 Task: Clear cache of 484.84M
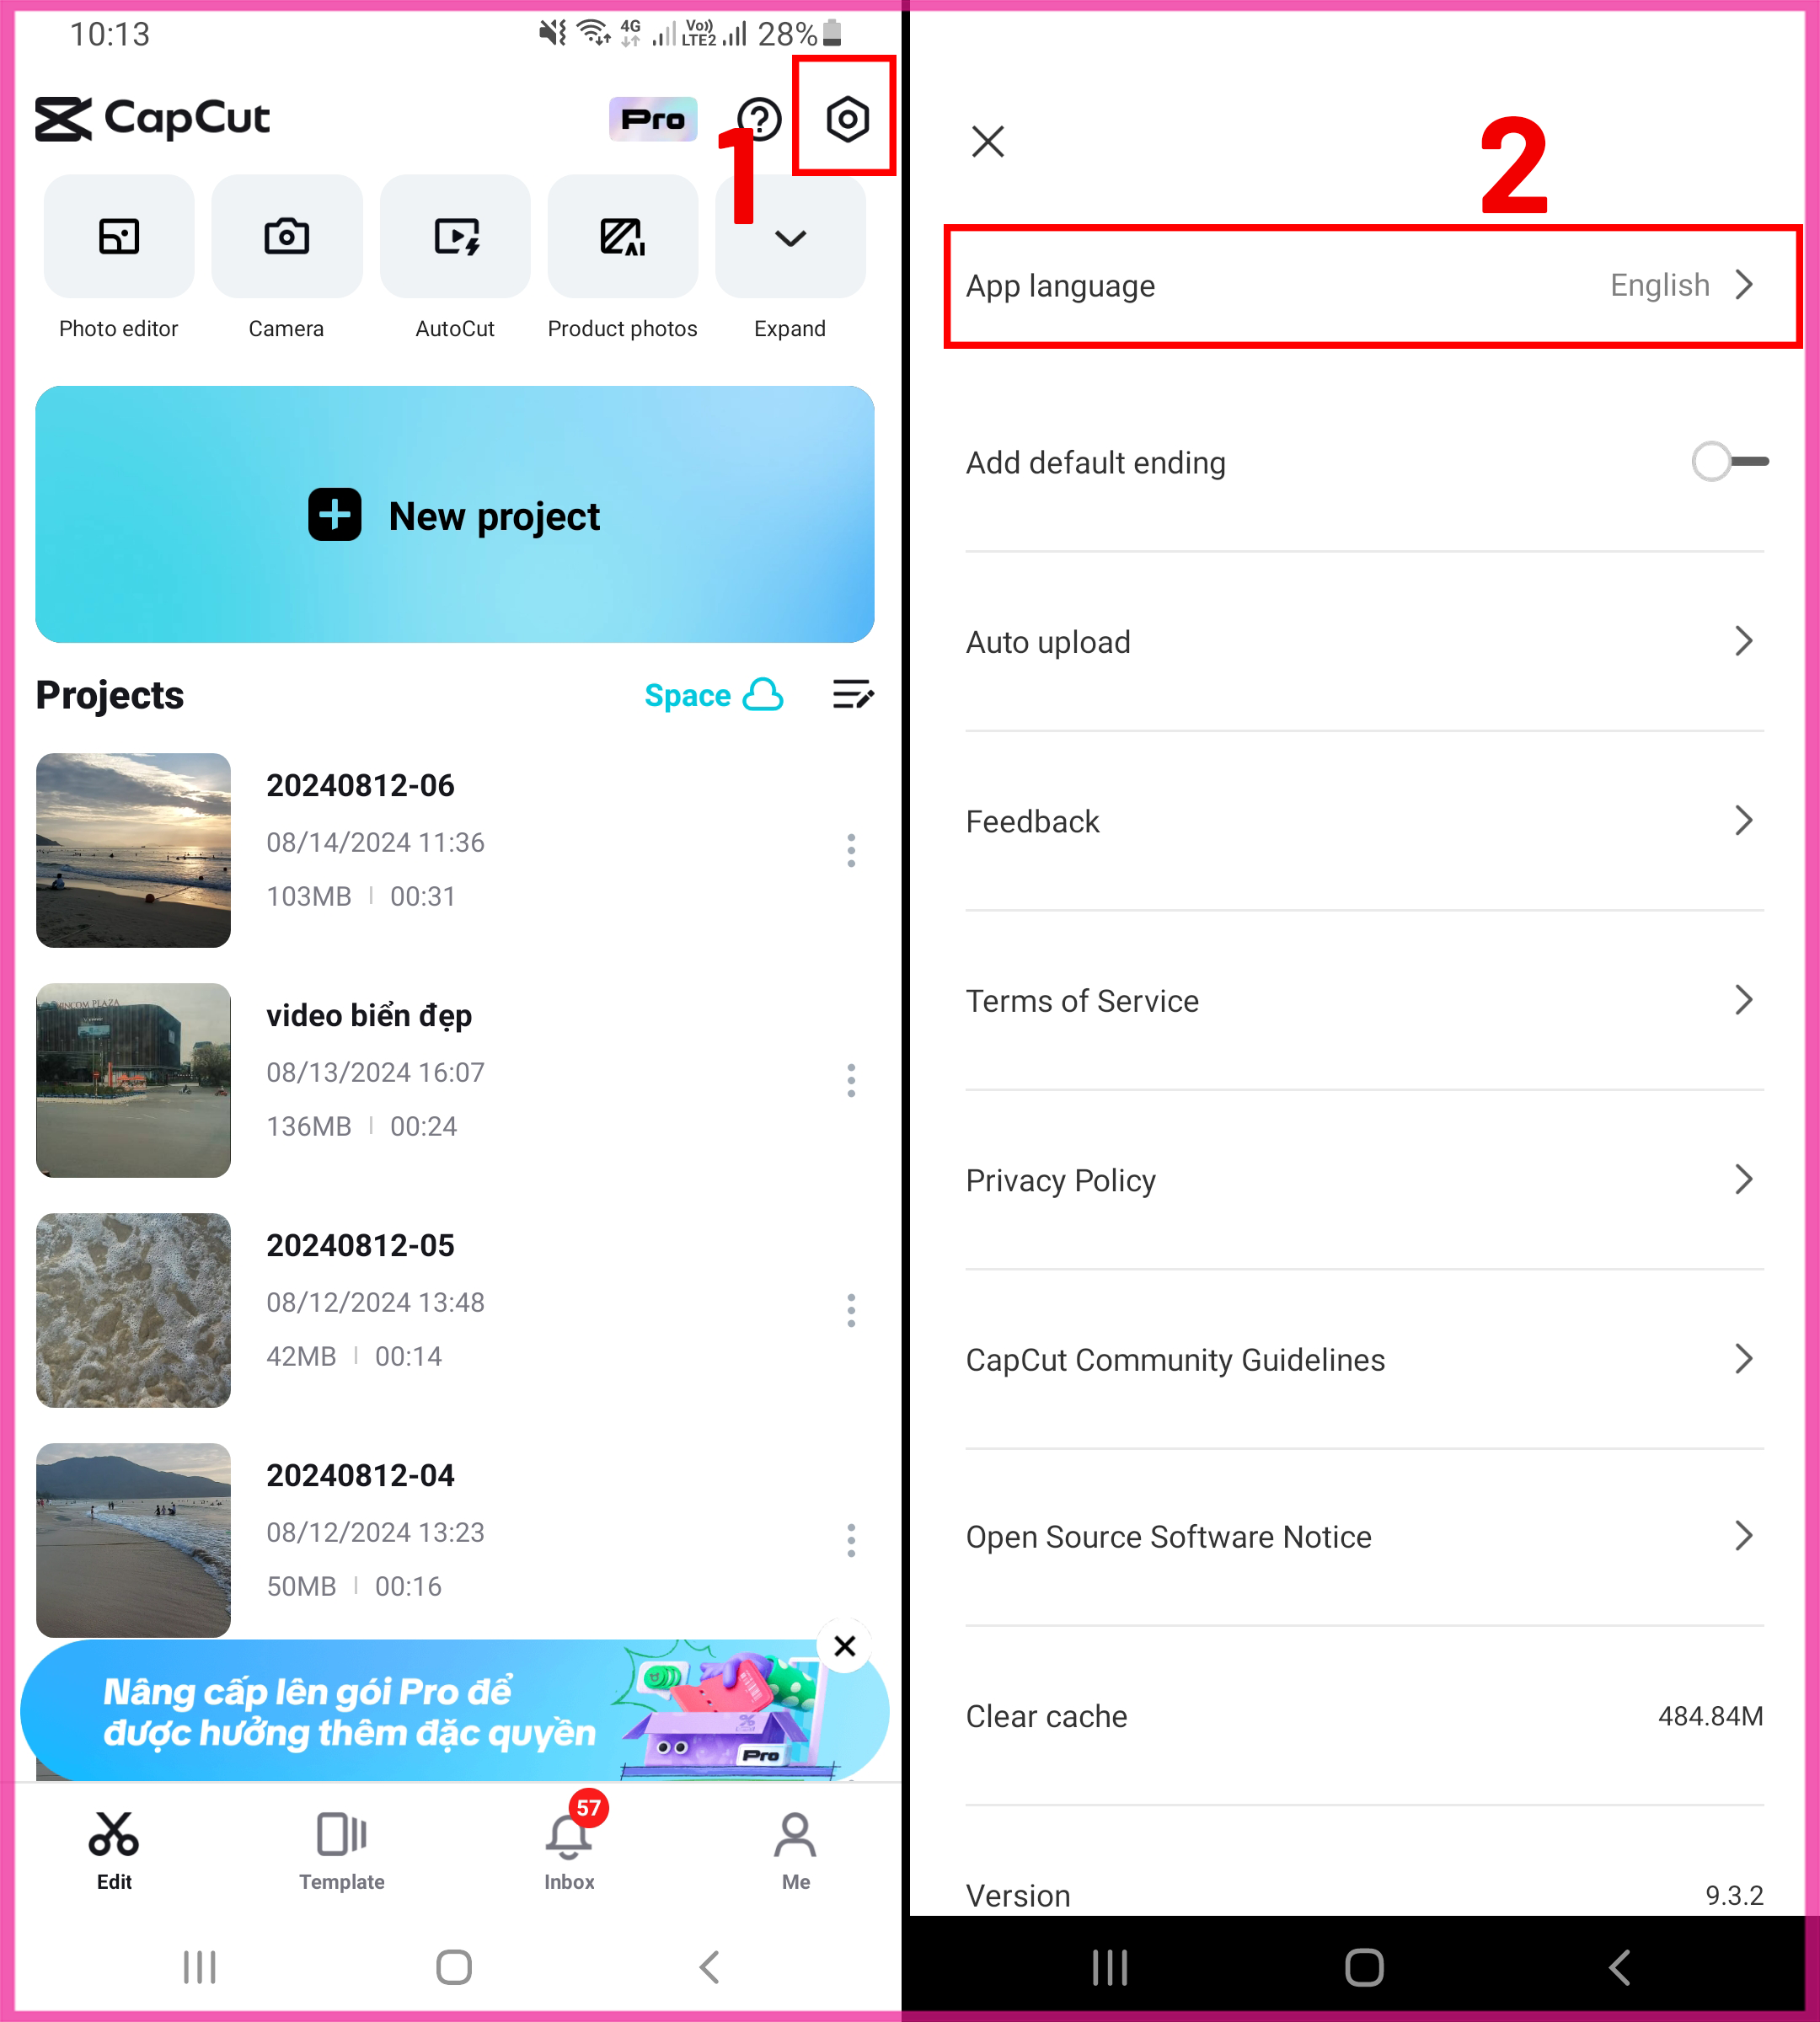[1364, 1716]
